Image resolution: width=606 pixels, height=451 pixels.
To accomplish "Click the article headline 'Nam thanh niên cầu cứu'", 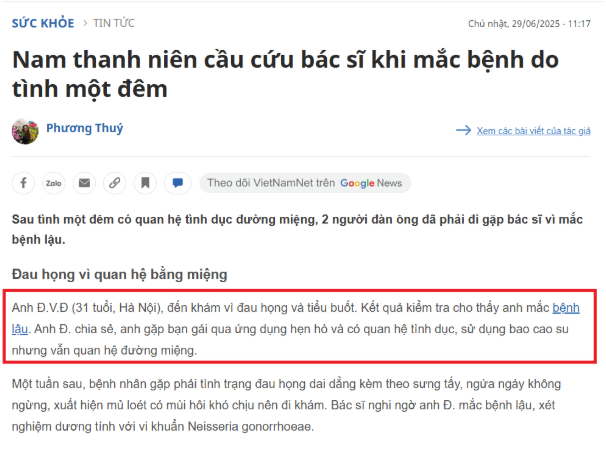I will (286, 74).
